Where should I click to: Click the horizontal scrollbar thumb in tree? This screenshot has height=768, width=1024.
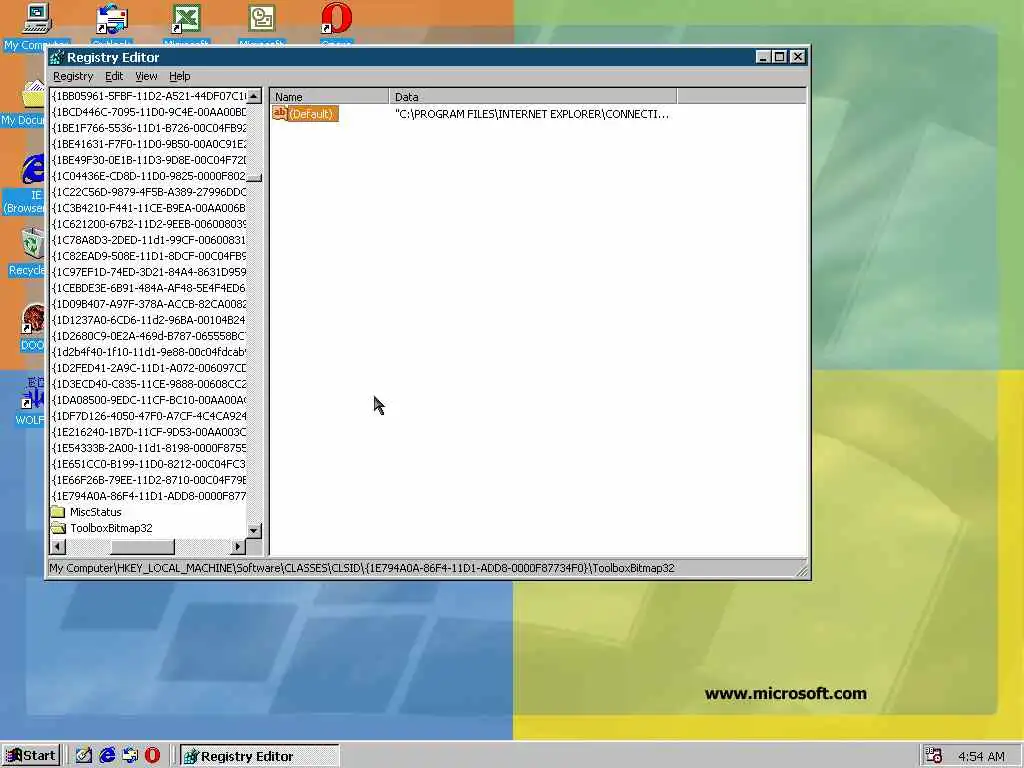click(142, 546)
